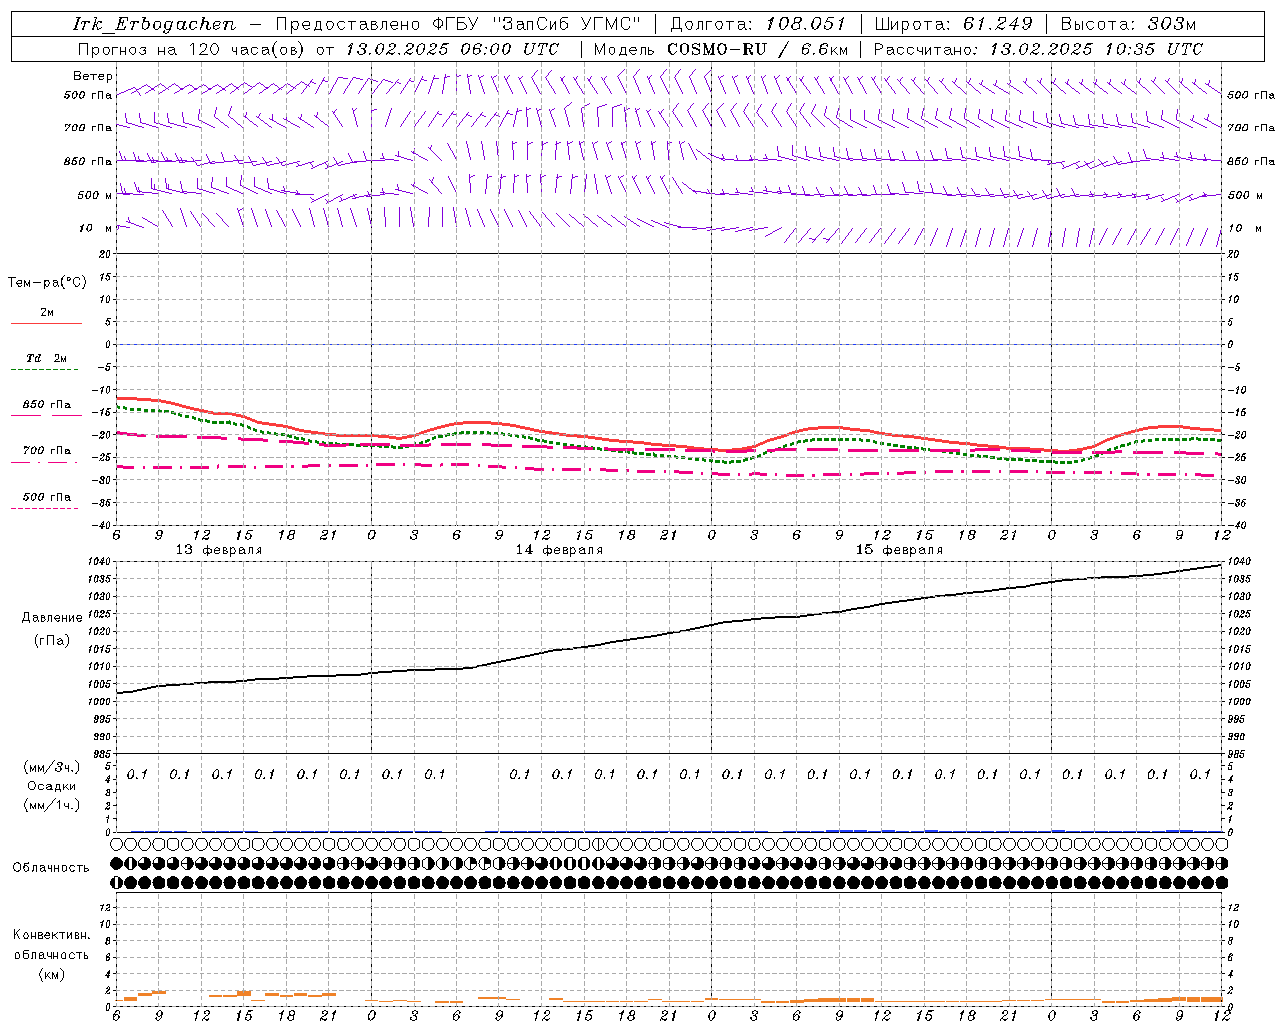Click the Долгота: 108.051 value
Screen dimensions: 1280x1024
pos(758,24)
